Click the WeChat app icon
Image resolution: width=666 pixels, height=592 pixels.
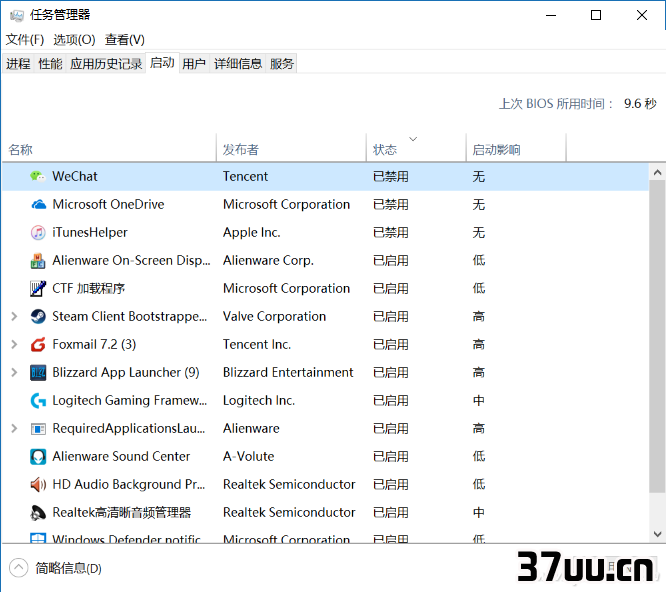(x=38, y=176)
